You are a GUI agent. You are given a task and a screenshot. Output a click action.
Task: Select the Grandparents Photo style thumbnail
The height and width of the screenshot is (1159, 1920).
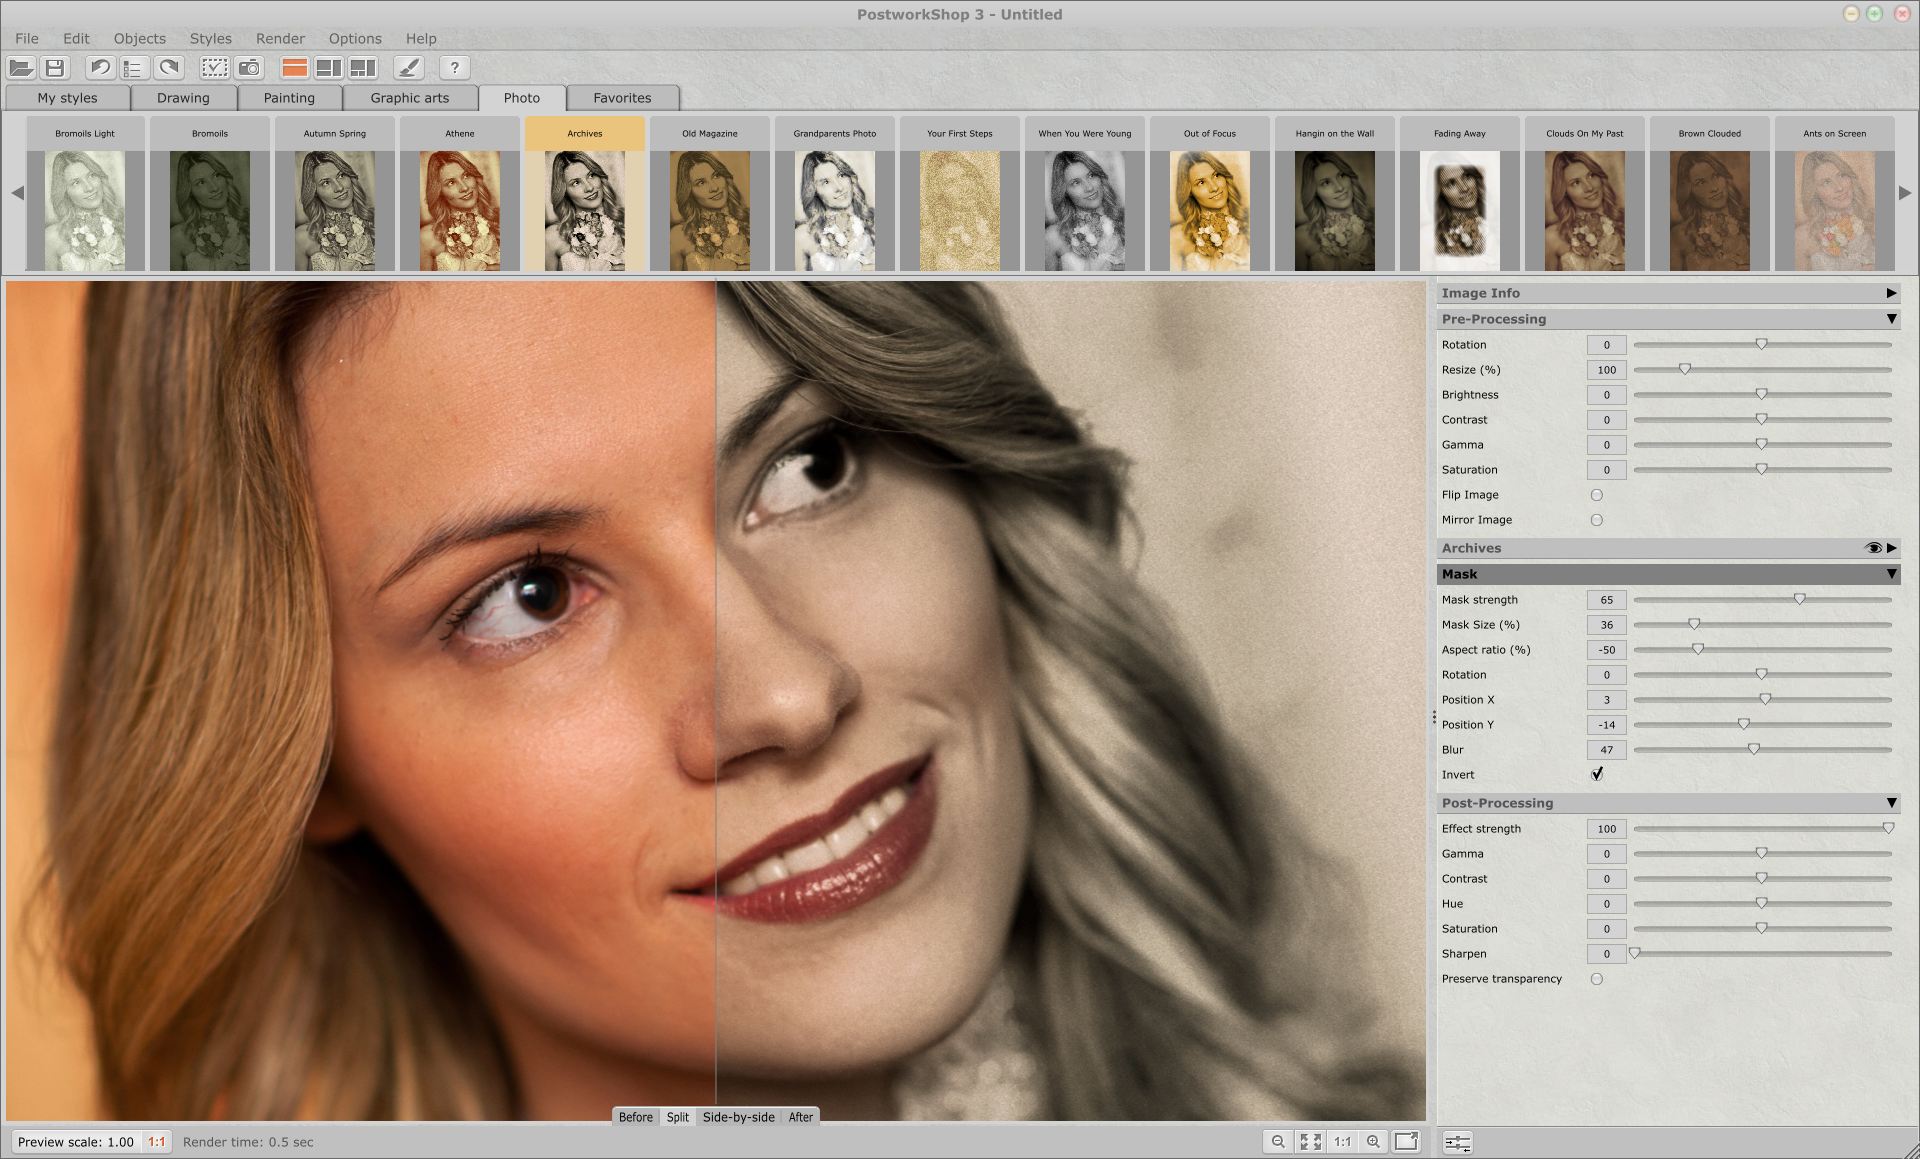[x=834, y=206]
